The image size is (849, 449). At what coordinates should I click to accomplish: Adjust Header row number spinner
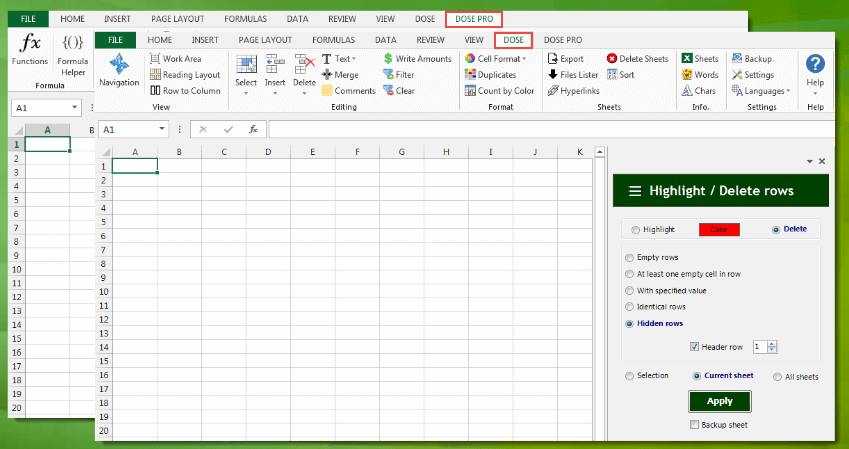click(x=773, y=347)
